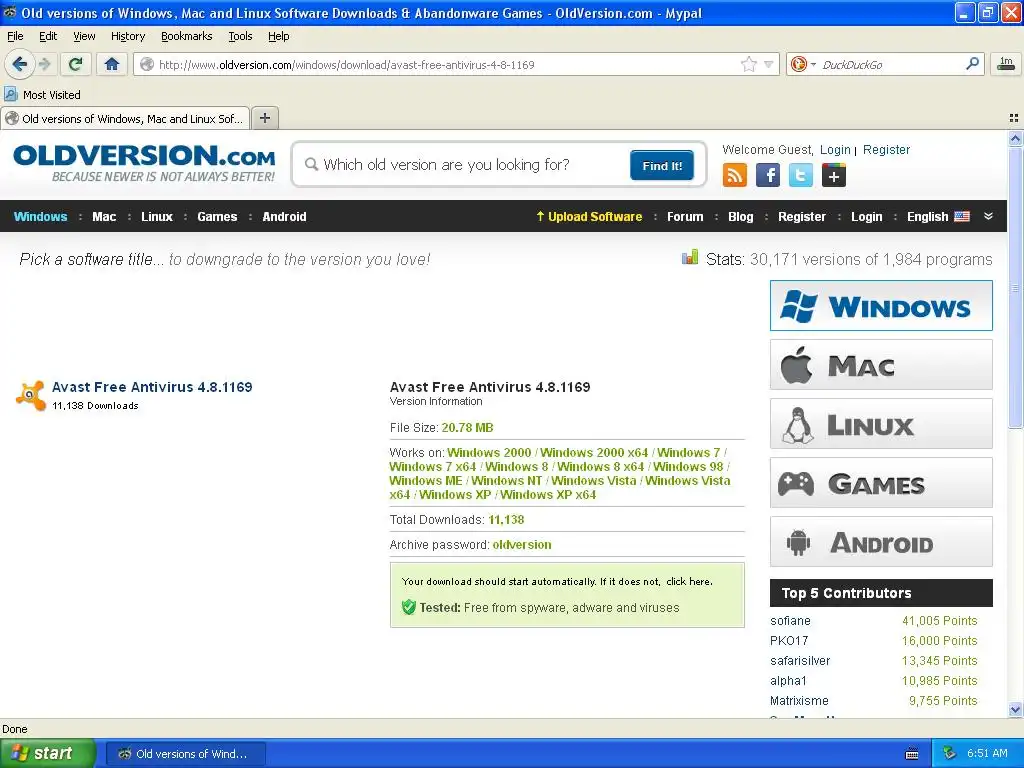This screenshot has height=768, width=1024.
Task: Open the Help menu
Action: tap(278, 36)
